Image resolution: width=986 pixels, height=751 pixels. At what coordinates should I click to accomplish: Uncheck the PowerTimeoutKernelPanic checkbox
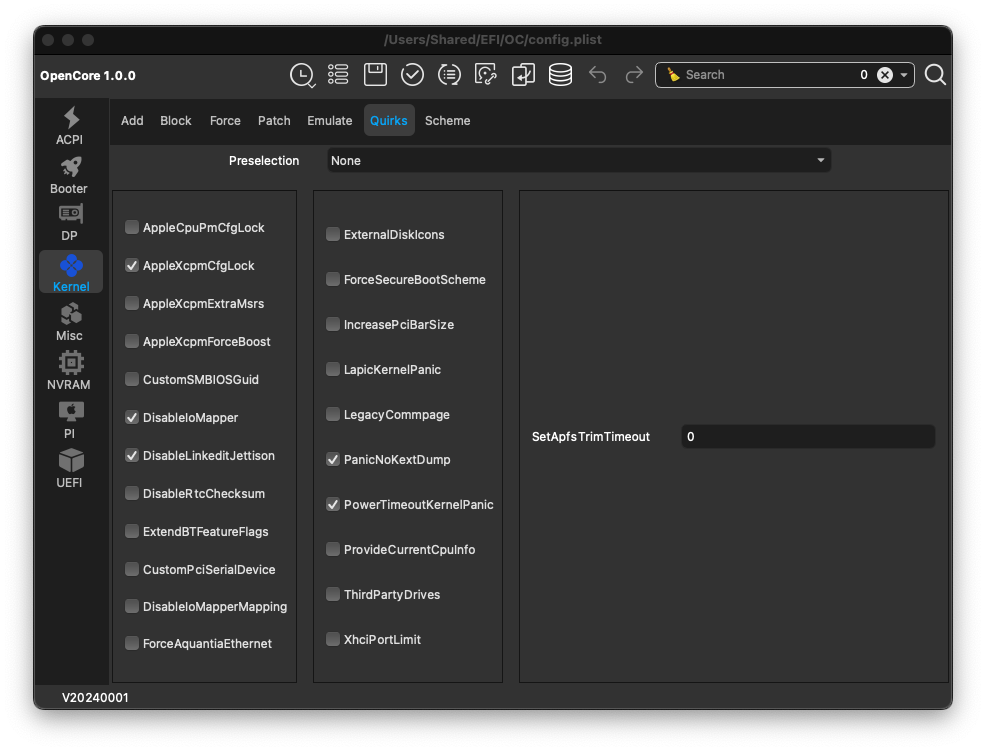pos(333,504)
